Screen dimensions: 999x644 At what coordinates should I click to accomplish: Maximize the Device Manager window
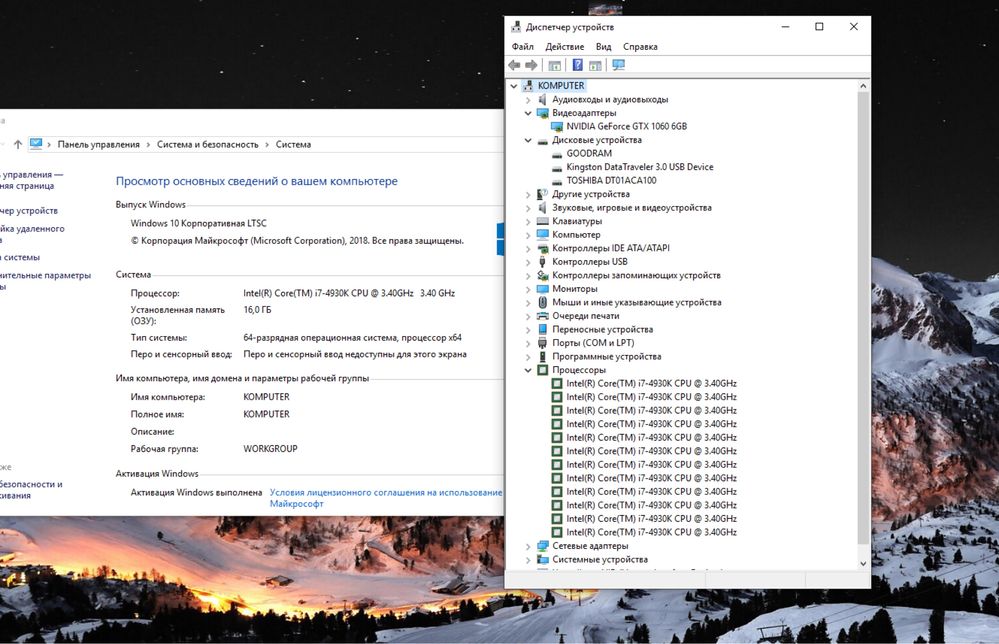(x=819, y=27)
